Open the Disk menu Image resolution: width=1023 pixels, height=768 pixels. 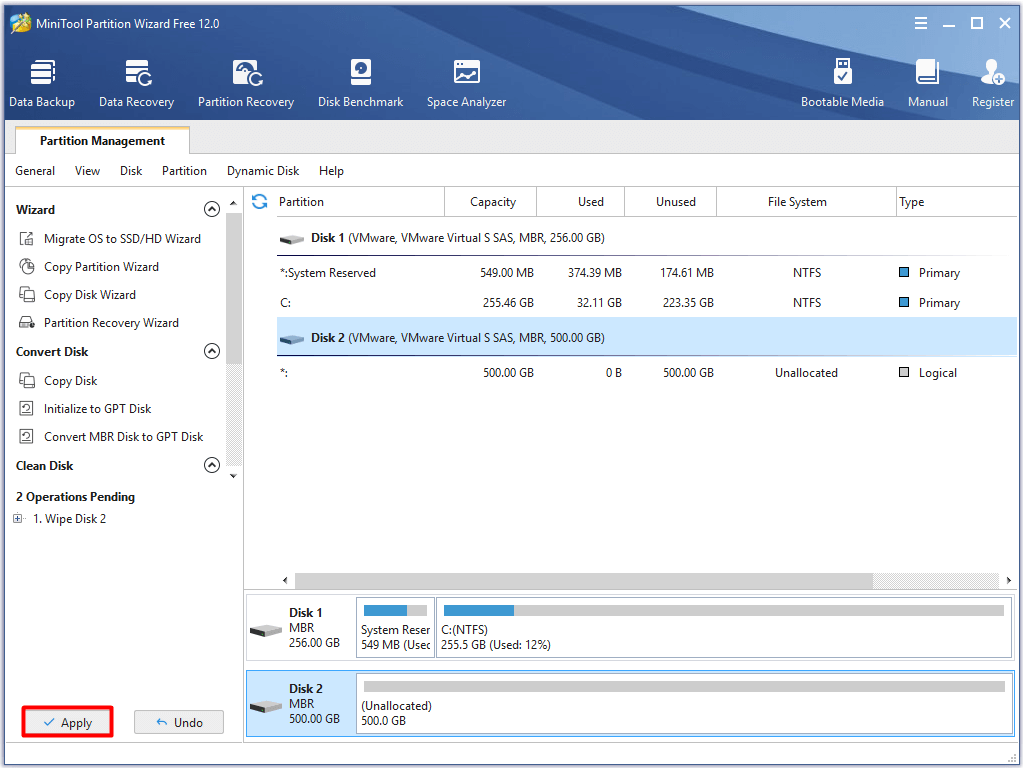tap(131, 171)
